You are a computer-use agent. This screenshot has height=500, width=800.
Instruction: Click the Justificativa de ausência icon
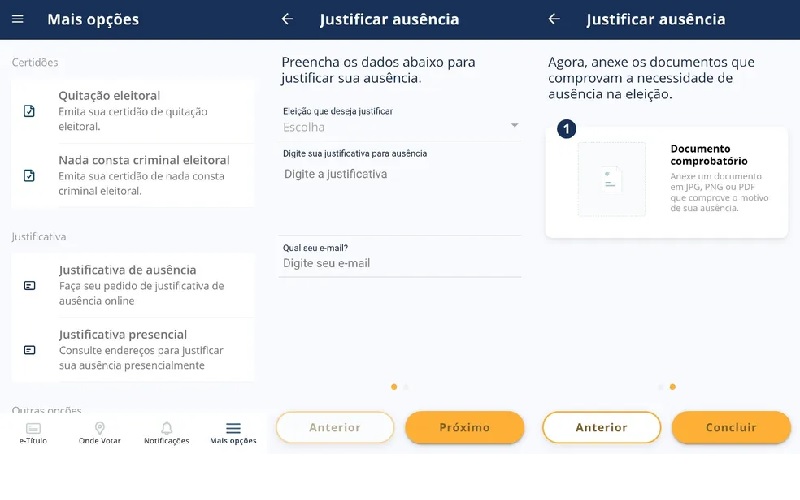coord(30,285)
